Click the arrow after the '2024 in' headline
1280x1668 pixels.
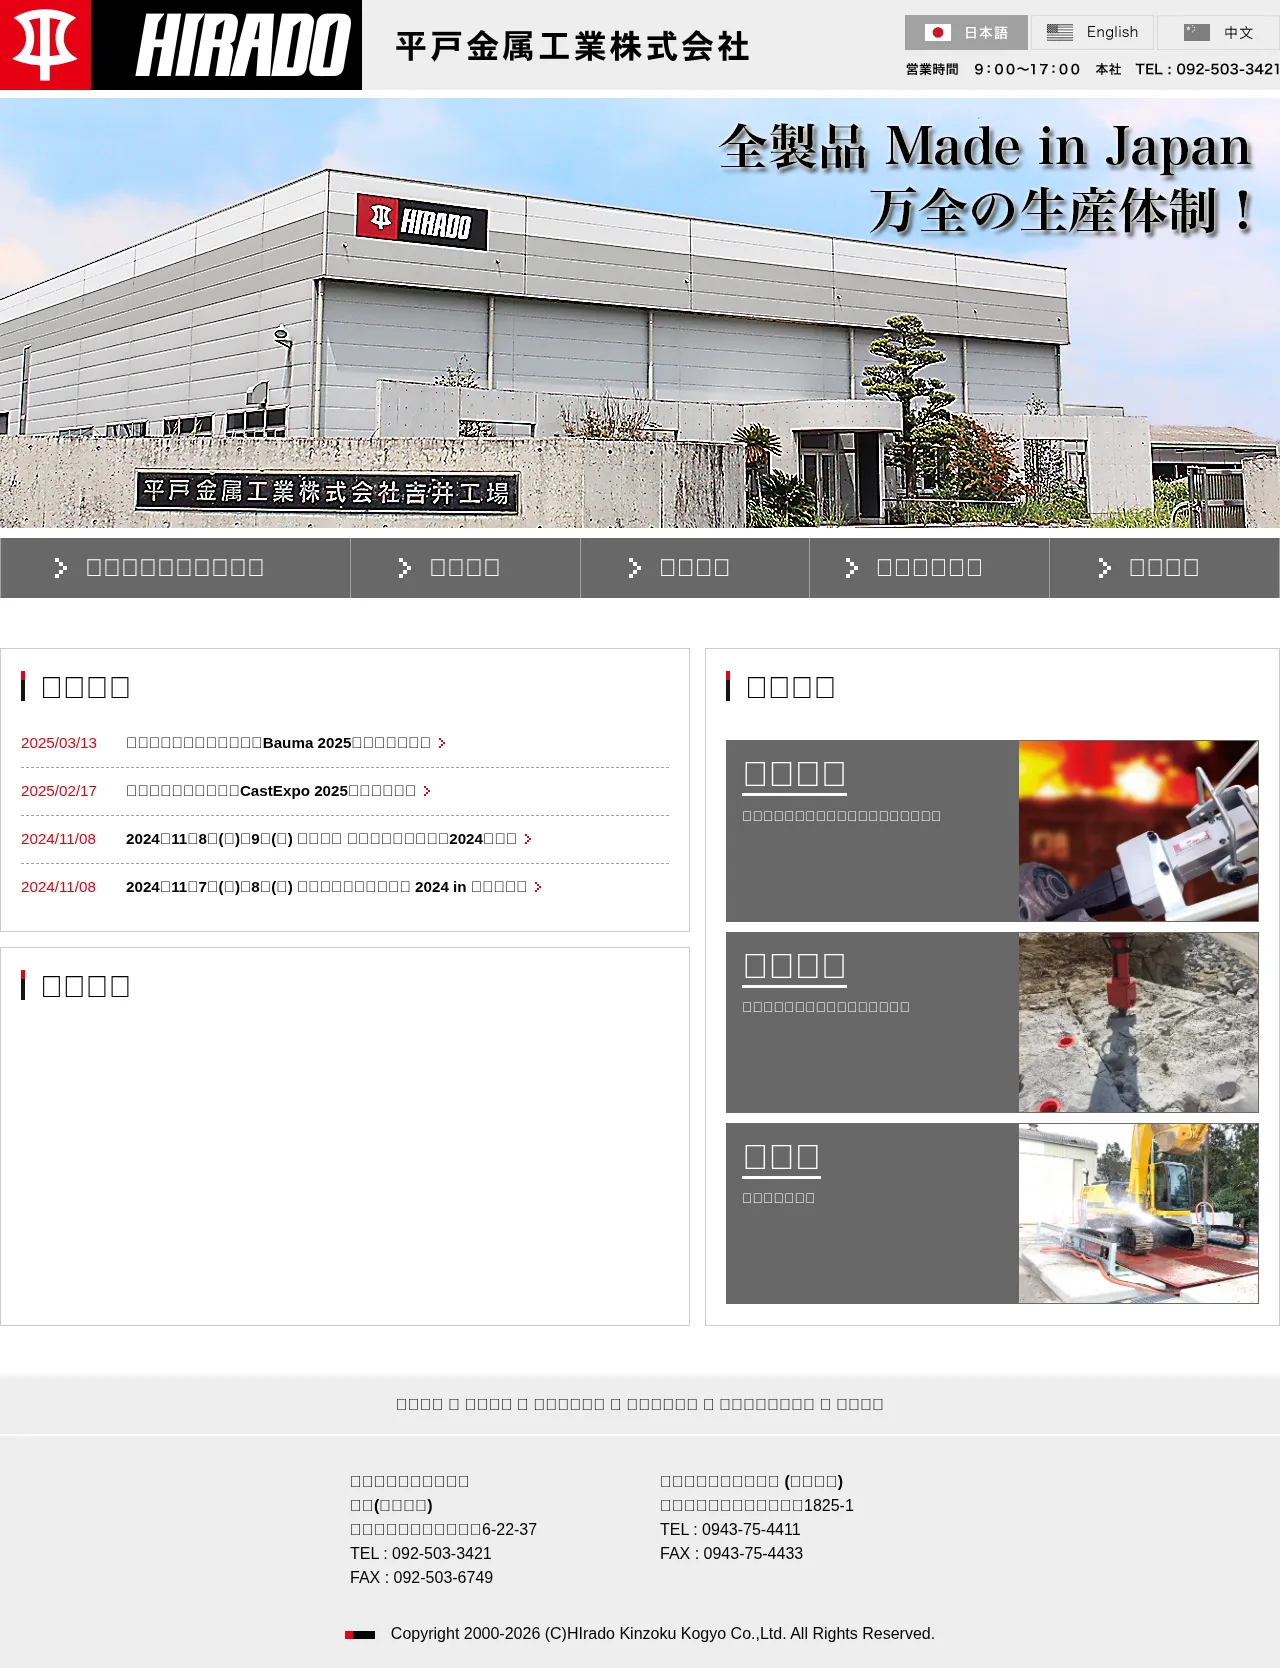[538, 887]
